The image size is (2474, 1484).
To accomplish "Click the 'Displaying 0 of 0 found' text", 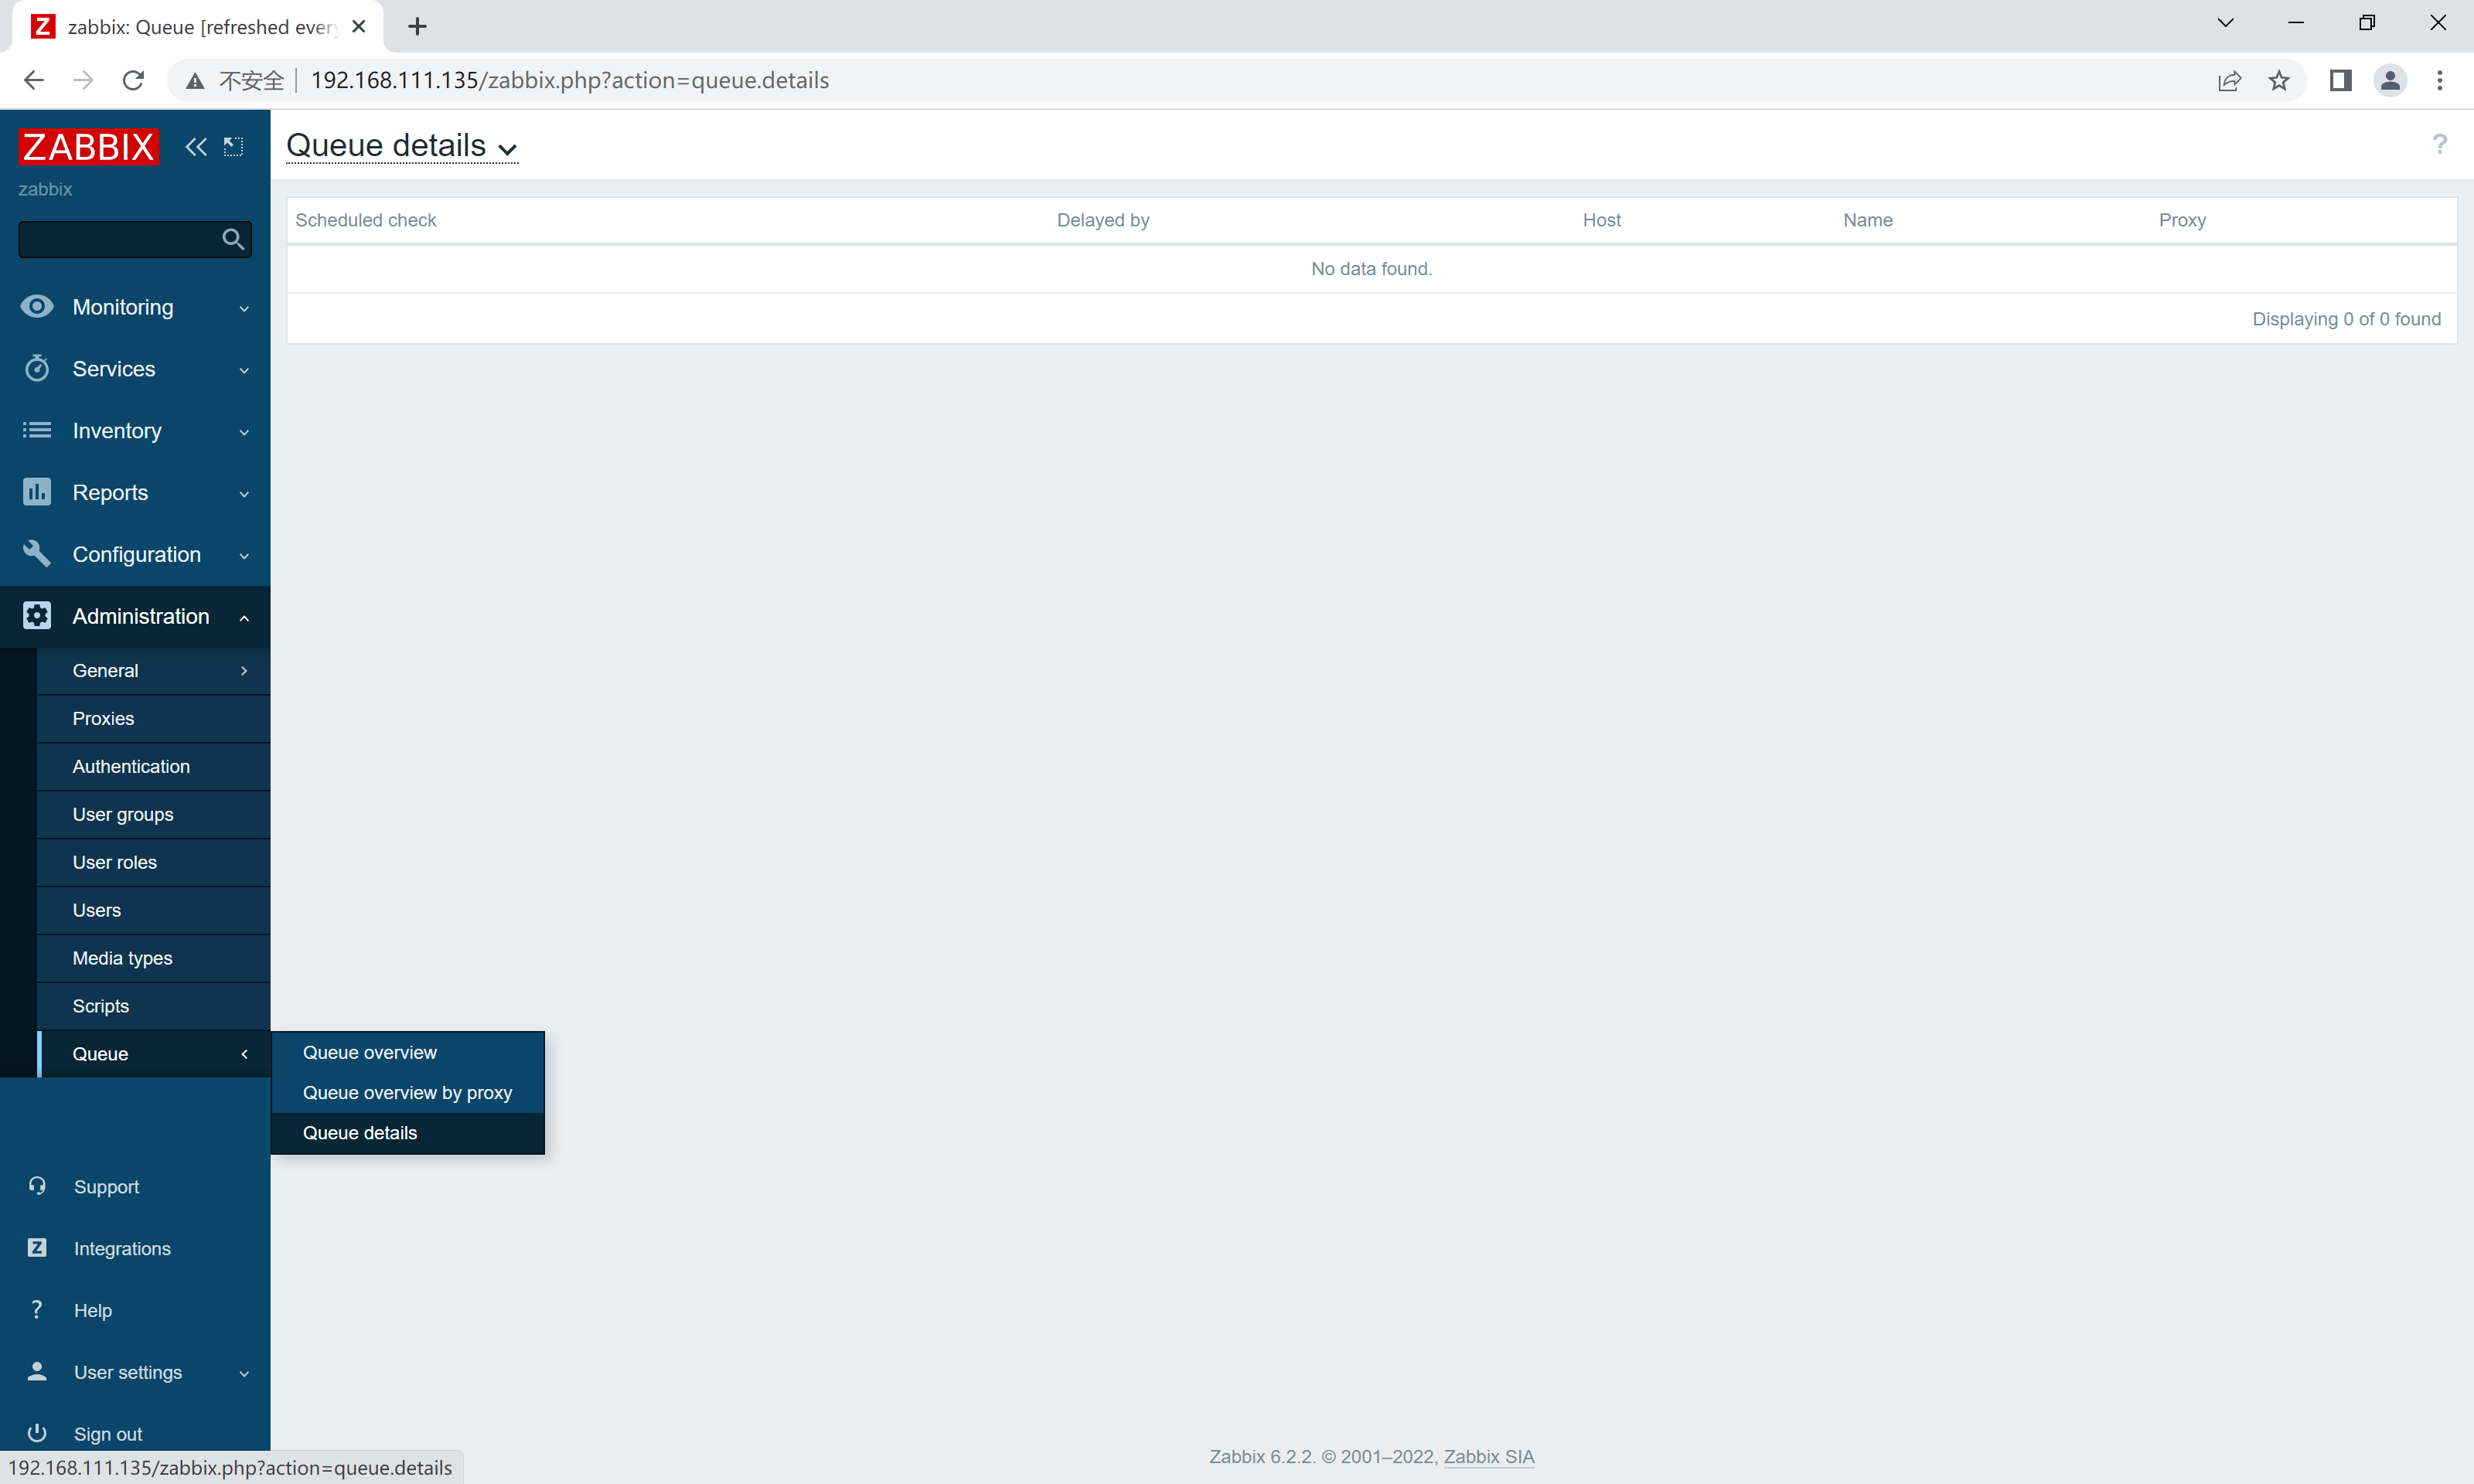I will pyautogui.click(x=2346, y=319).
